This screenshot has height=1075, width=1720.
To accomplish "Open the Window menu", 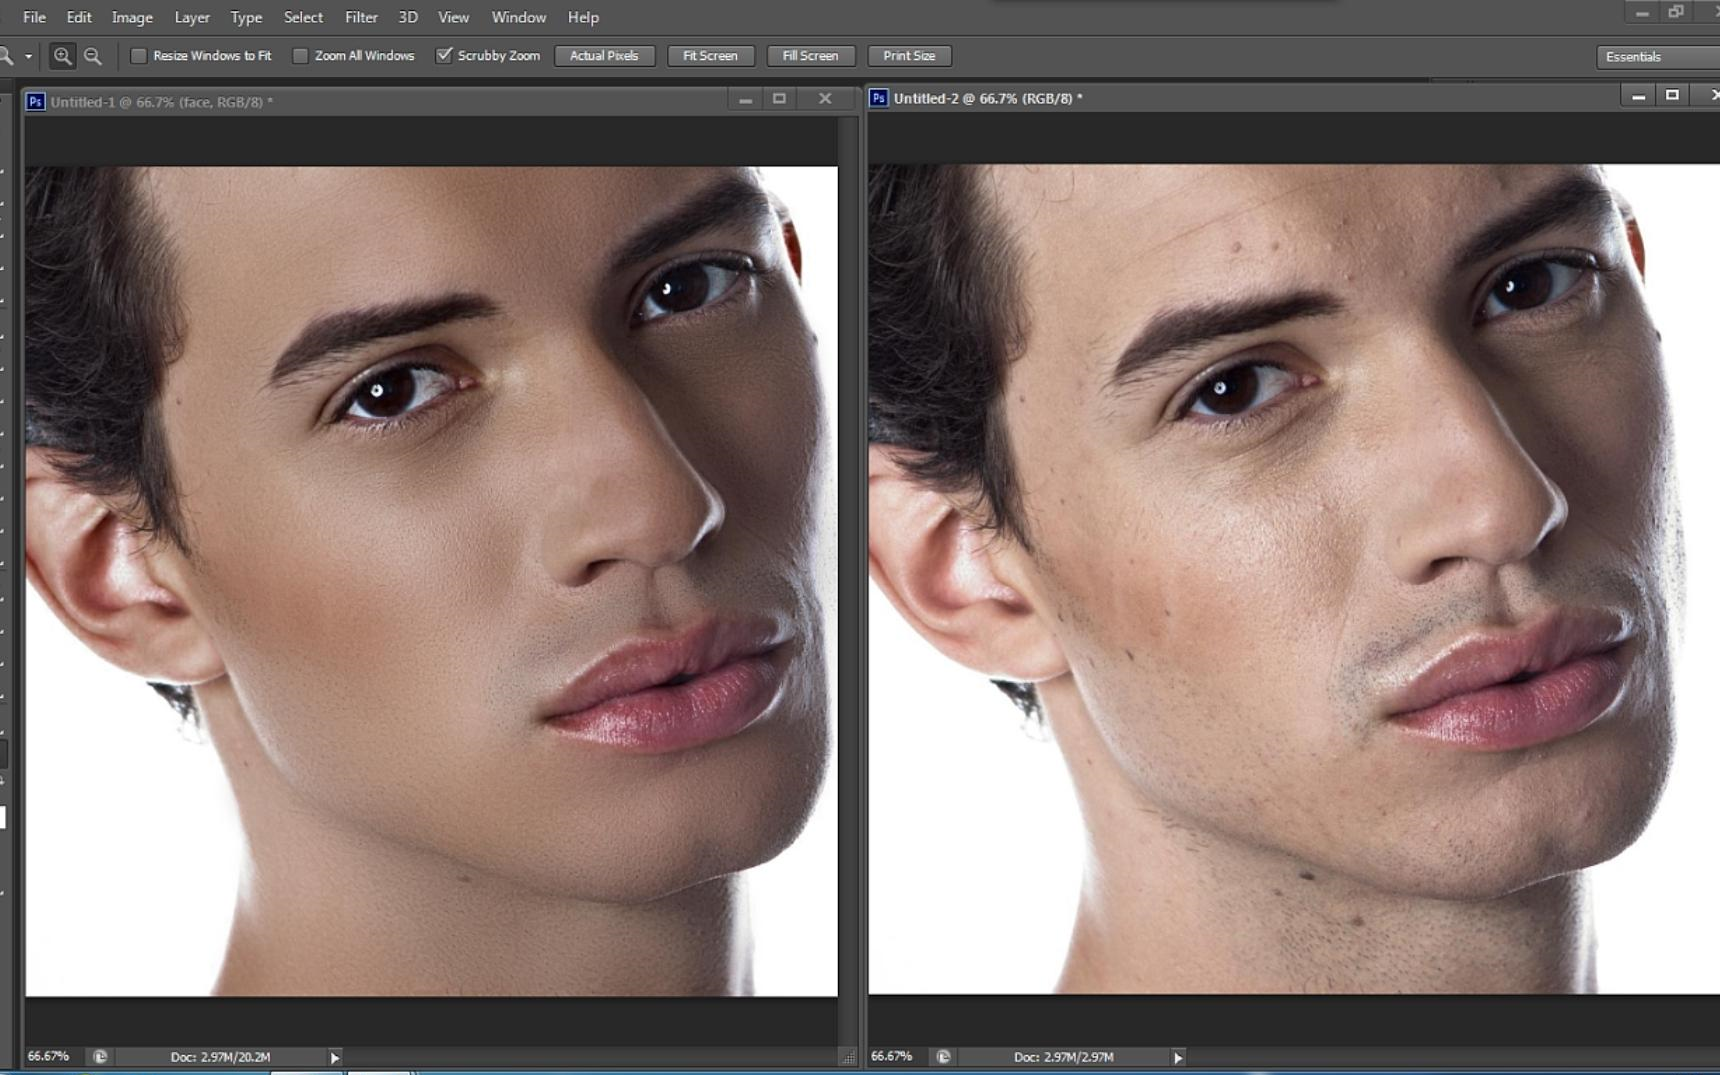I will (518, 17).
